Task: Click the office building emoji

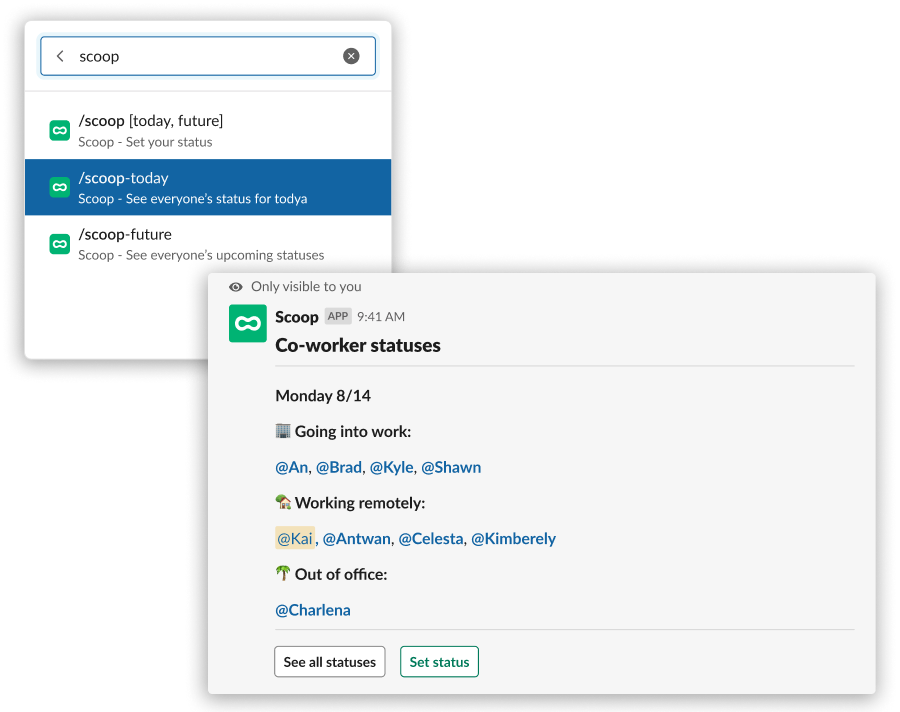Action: [x=283, y=431]
